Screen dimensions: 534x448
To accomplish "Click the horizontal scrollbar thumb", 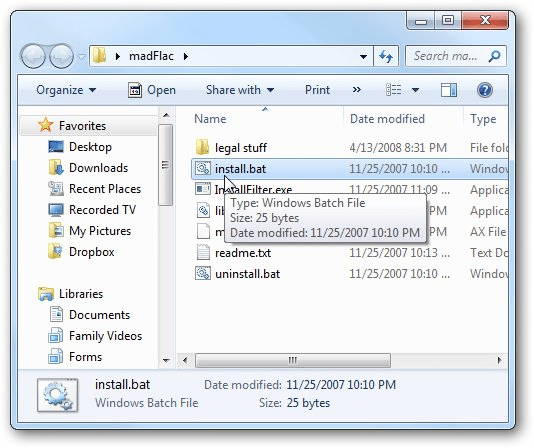I will click(293, 360).
